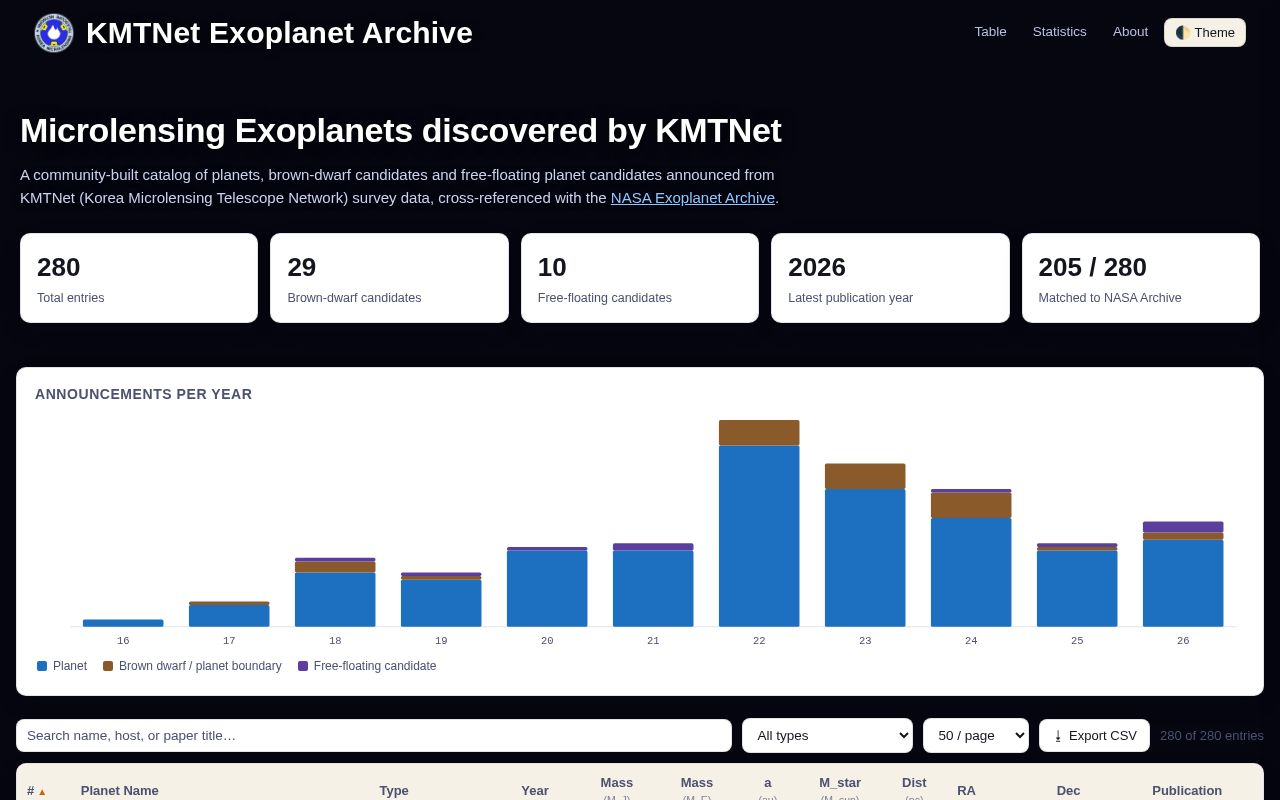Sort the table by # column
The height and width of the screenshot is (800, 1280).
(x=36, y=790)
